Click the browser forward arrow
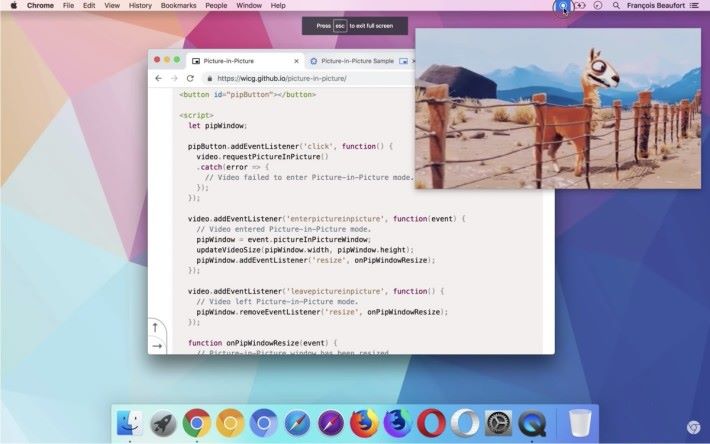This screenshot has height=444, width=710. 174,78
